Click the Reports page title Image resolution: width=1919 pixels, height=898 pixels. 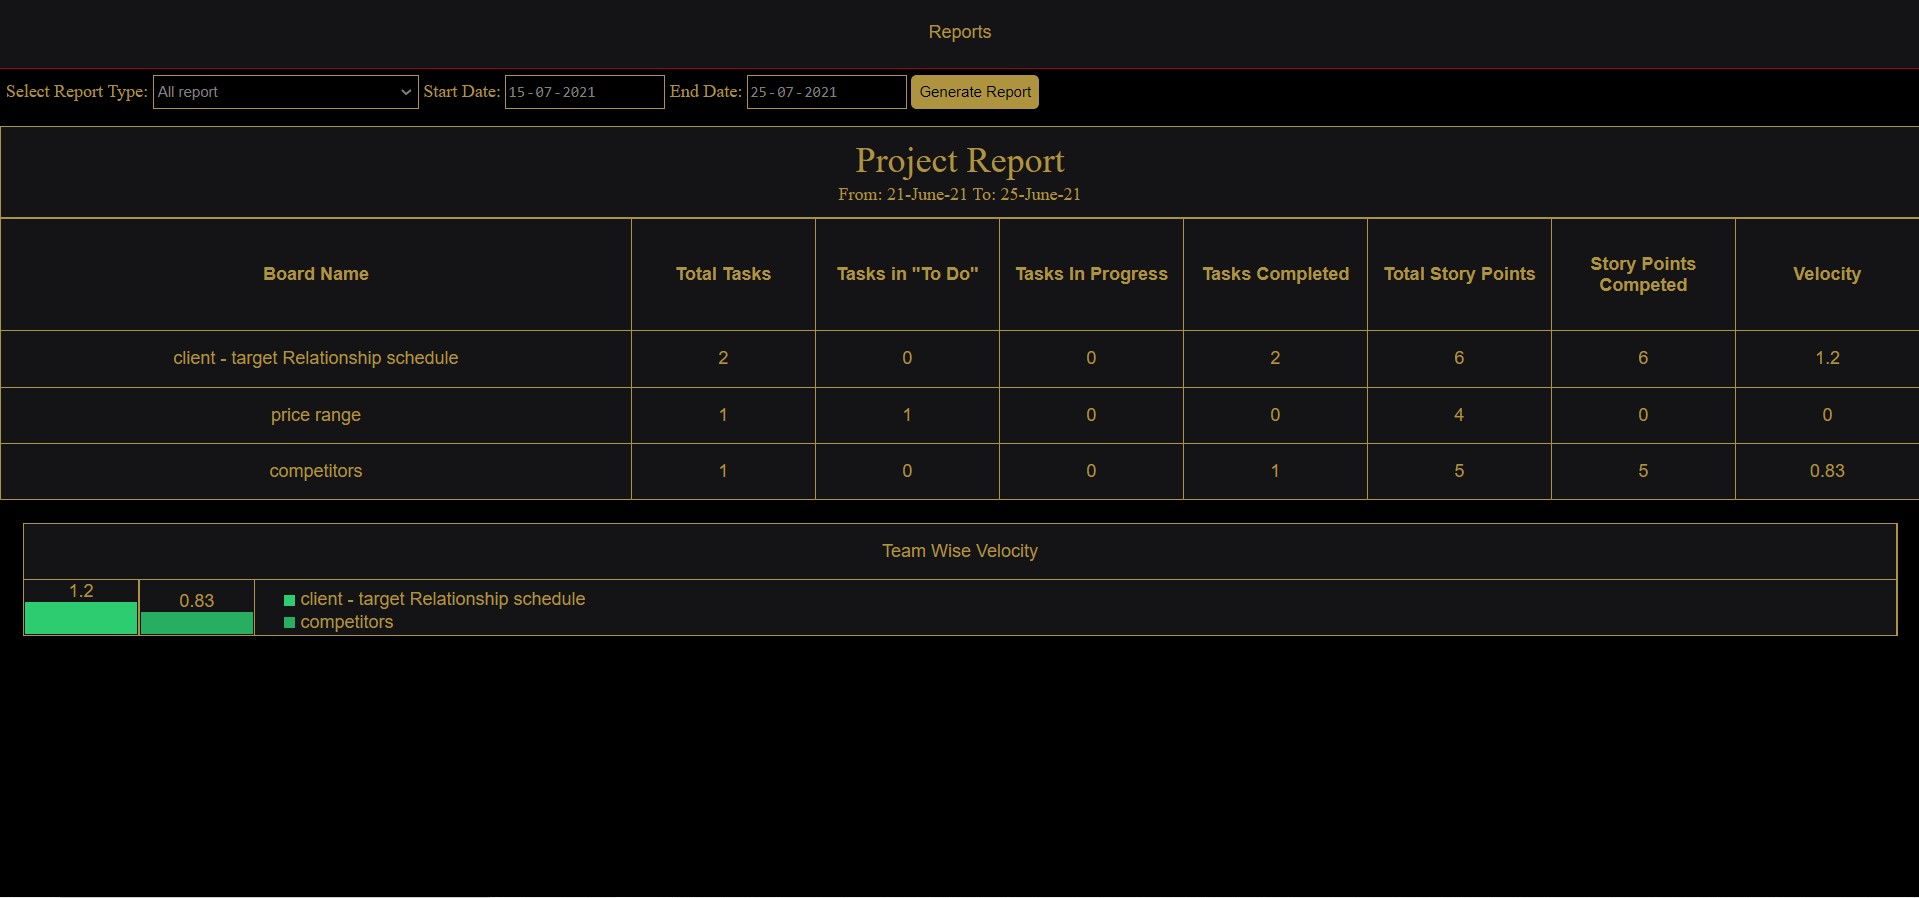tap(959, 32)
